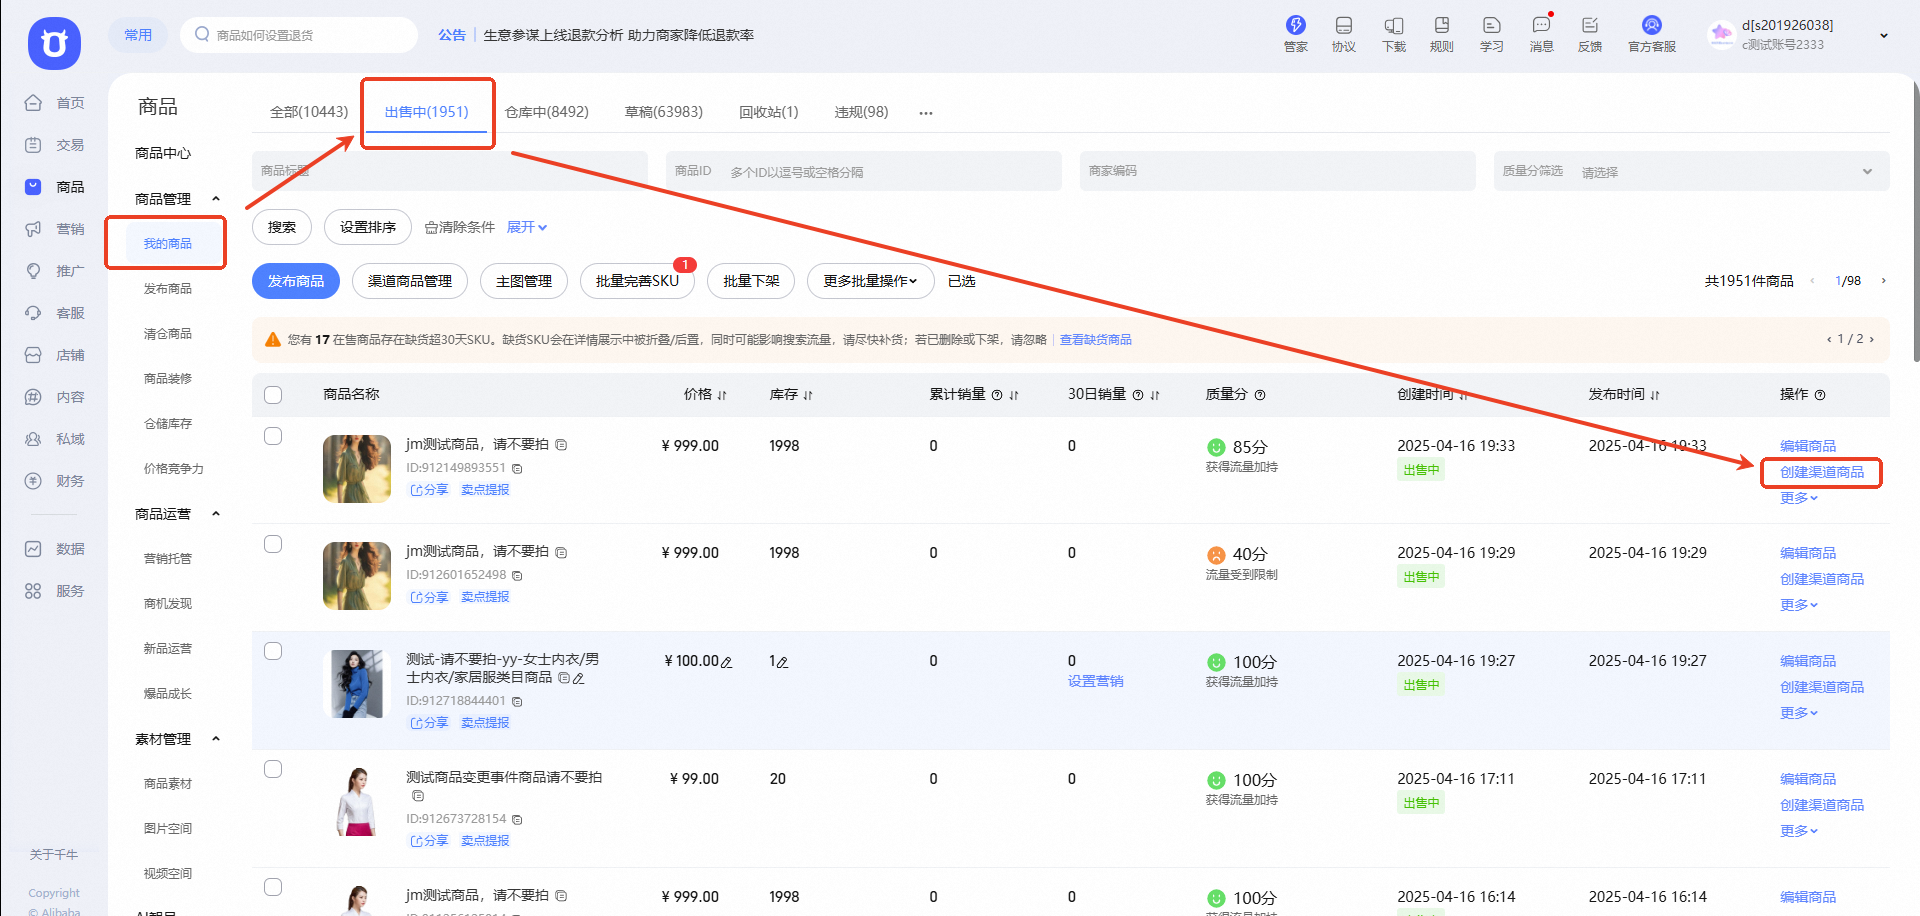The image size is (1920, 916).
Task: Click the 官方客服 support icon
Action: [x=1651, y=33]
